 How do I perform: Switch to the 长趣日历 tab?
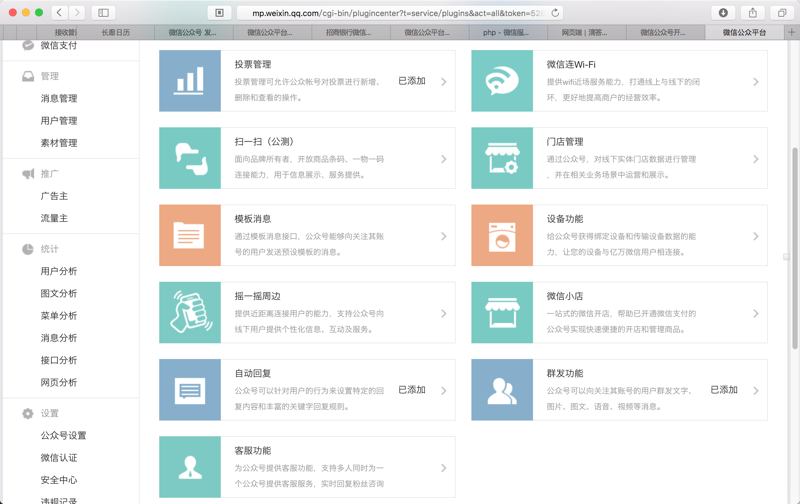pyautogui.click(x=116, y=32)
